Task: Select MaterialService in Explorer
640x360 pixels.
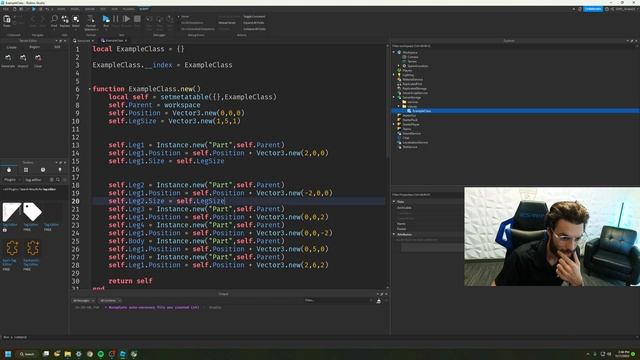Action: tap(413, 79)
